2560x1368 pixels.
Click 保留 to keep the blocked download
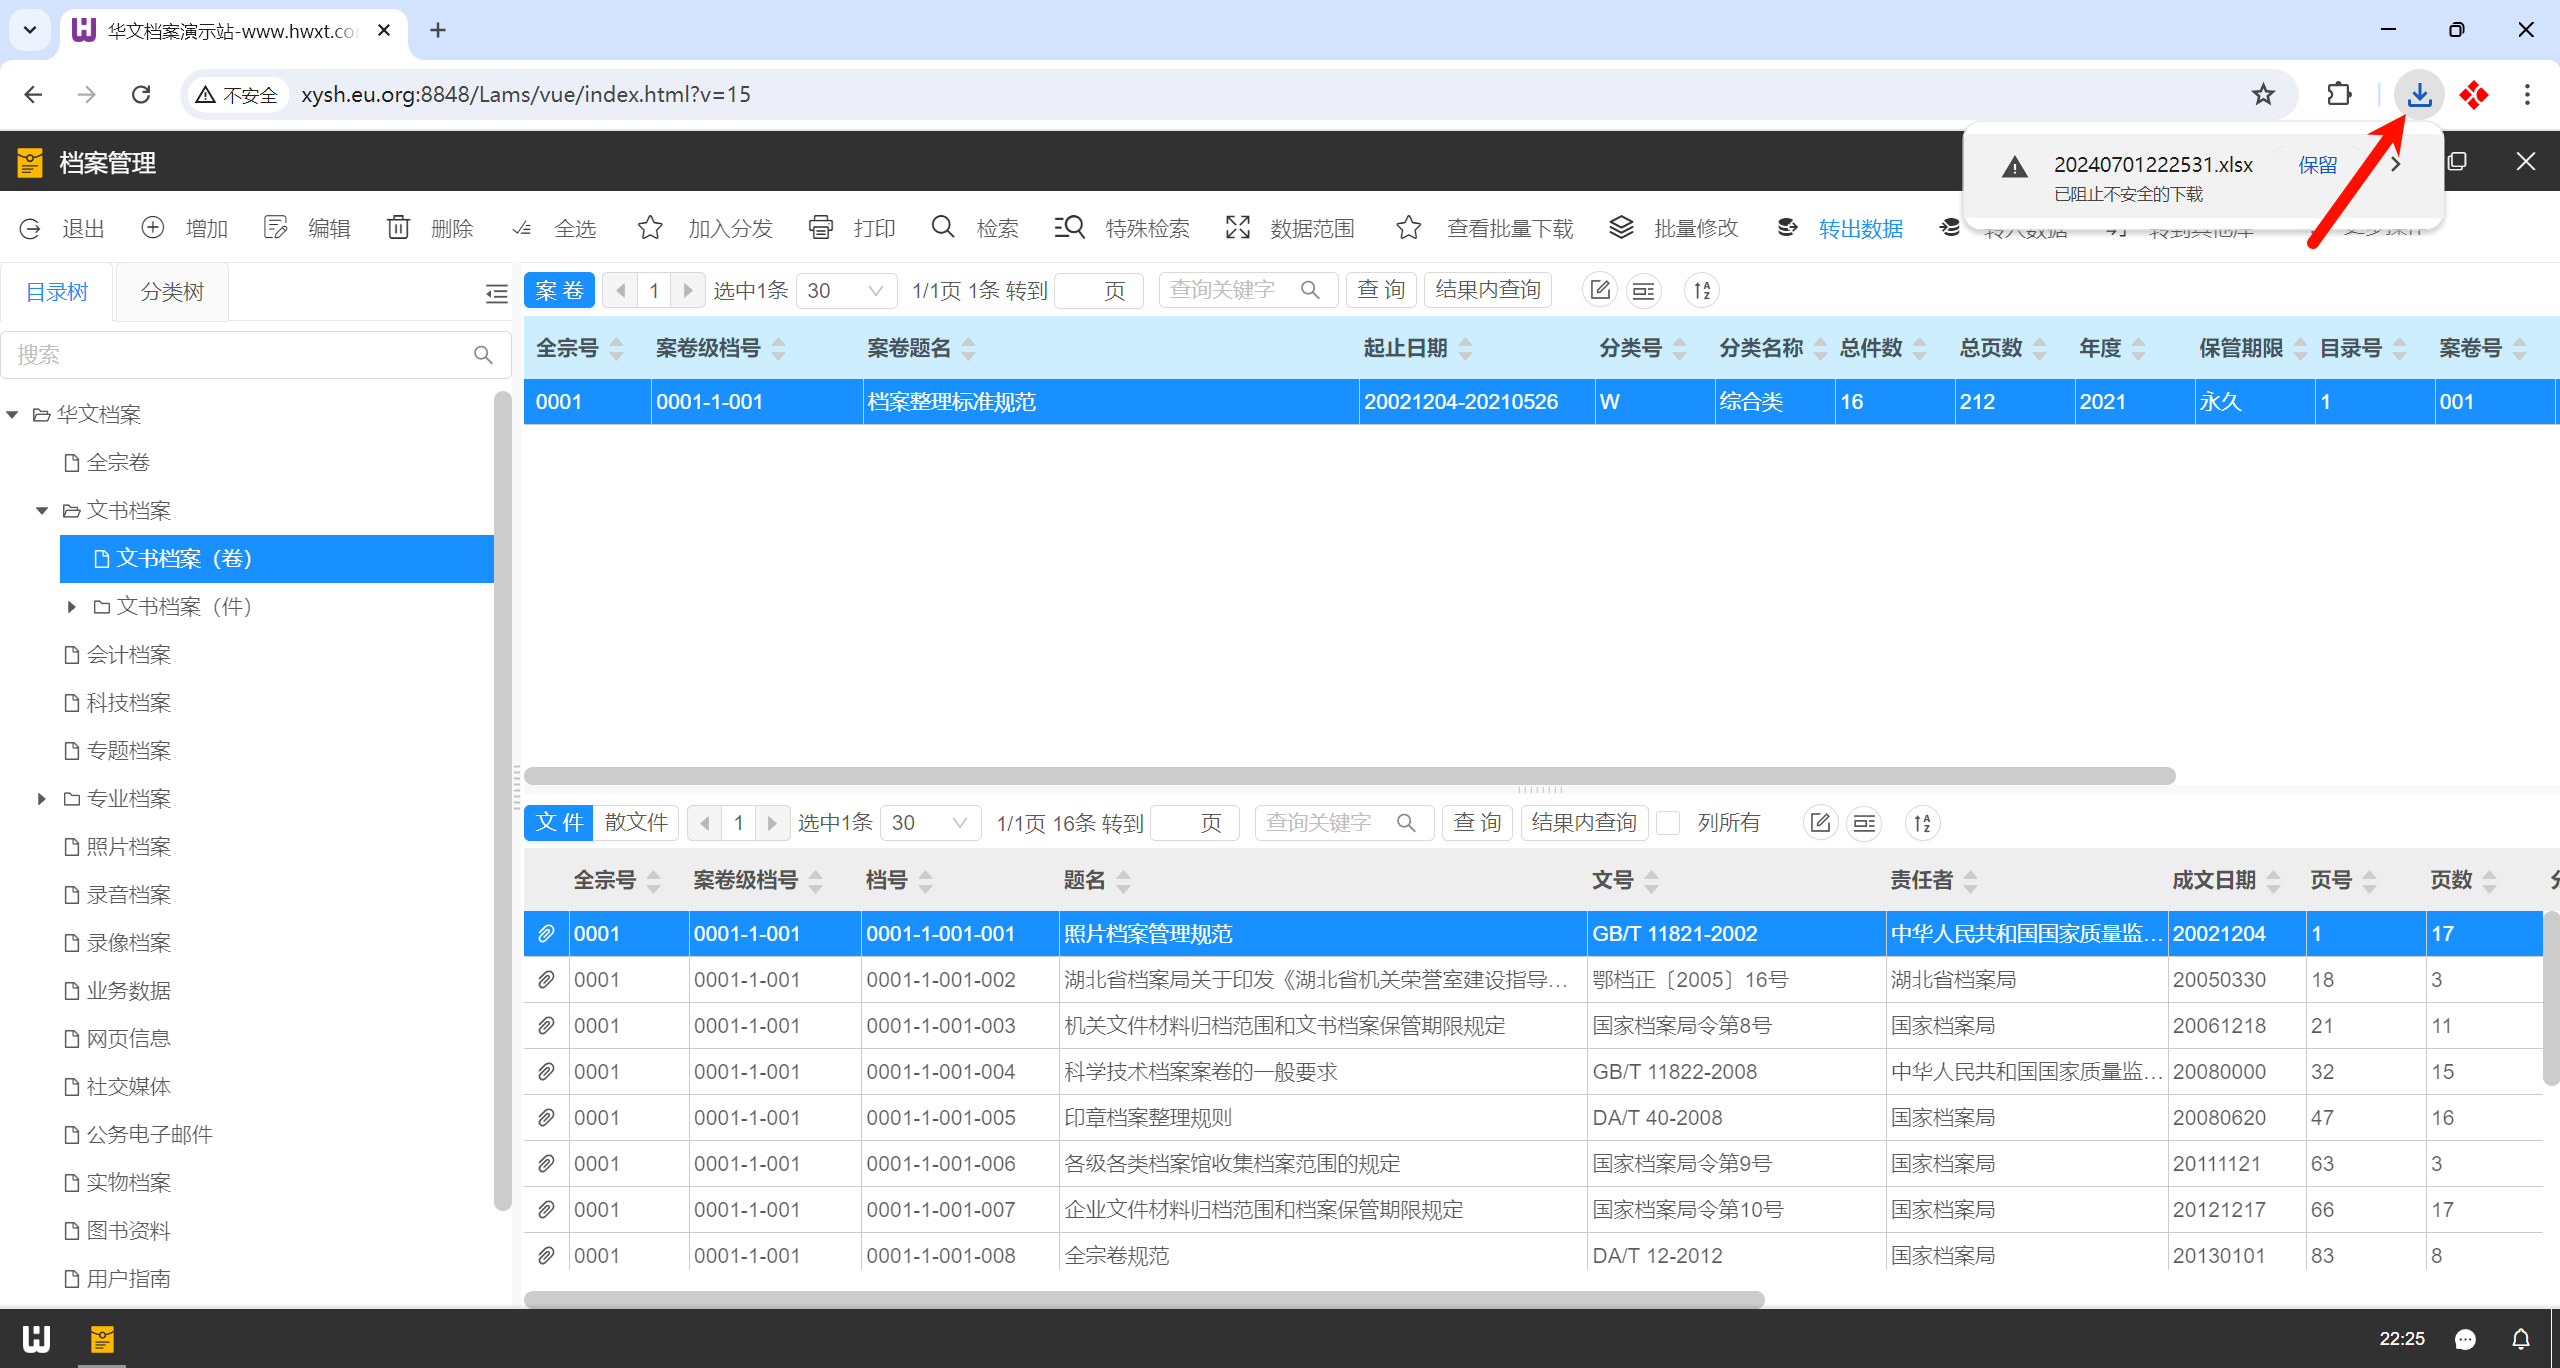pyautogui.click(x=2317, y=165)
